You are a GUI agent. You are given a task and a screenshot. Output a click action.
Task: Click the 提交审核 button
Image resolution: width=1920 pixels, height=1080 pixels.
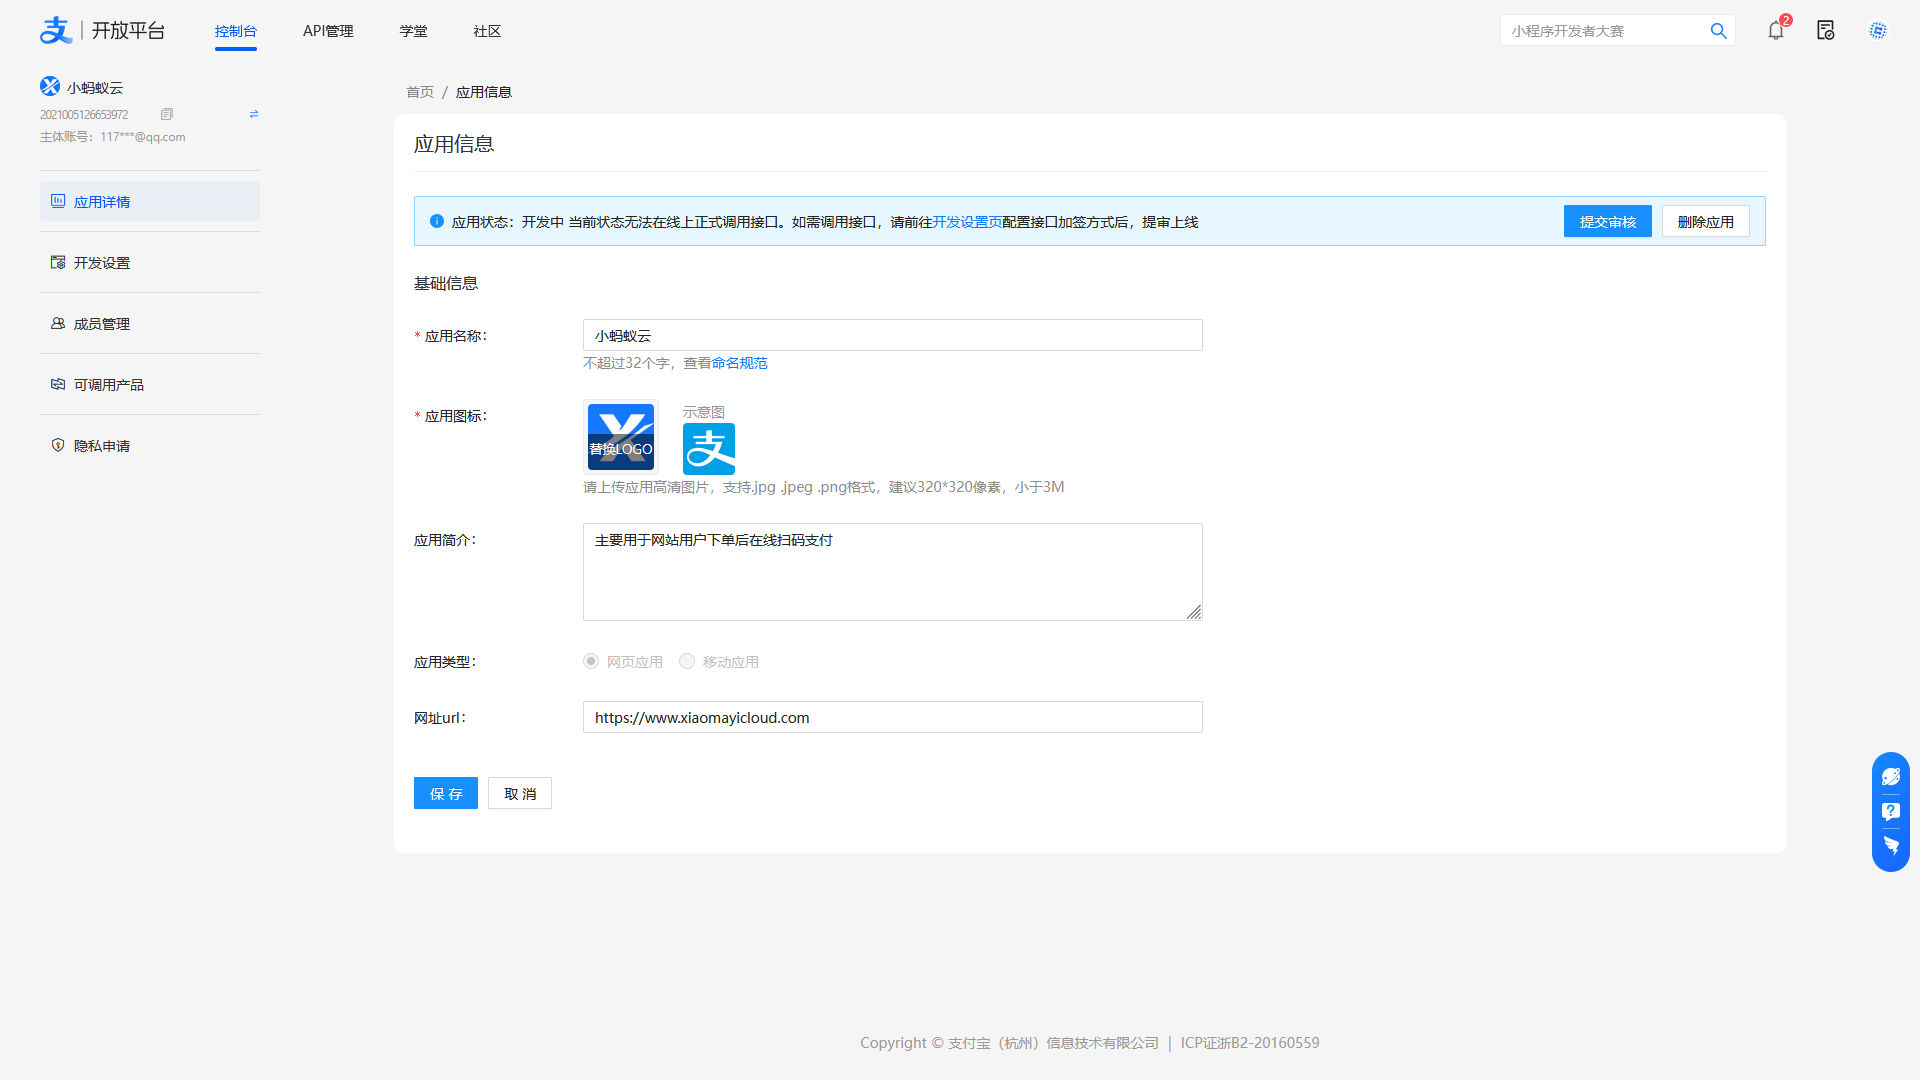1607,221
